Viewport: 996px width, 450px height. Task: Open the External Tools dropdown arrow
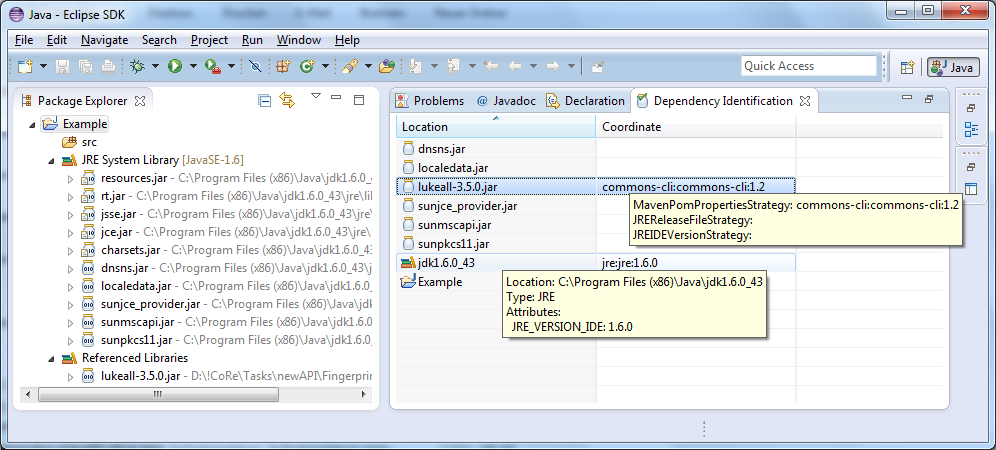point(231,66)
